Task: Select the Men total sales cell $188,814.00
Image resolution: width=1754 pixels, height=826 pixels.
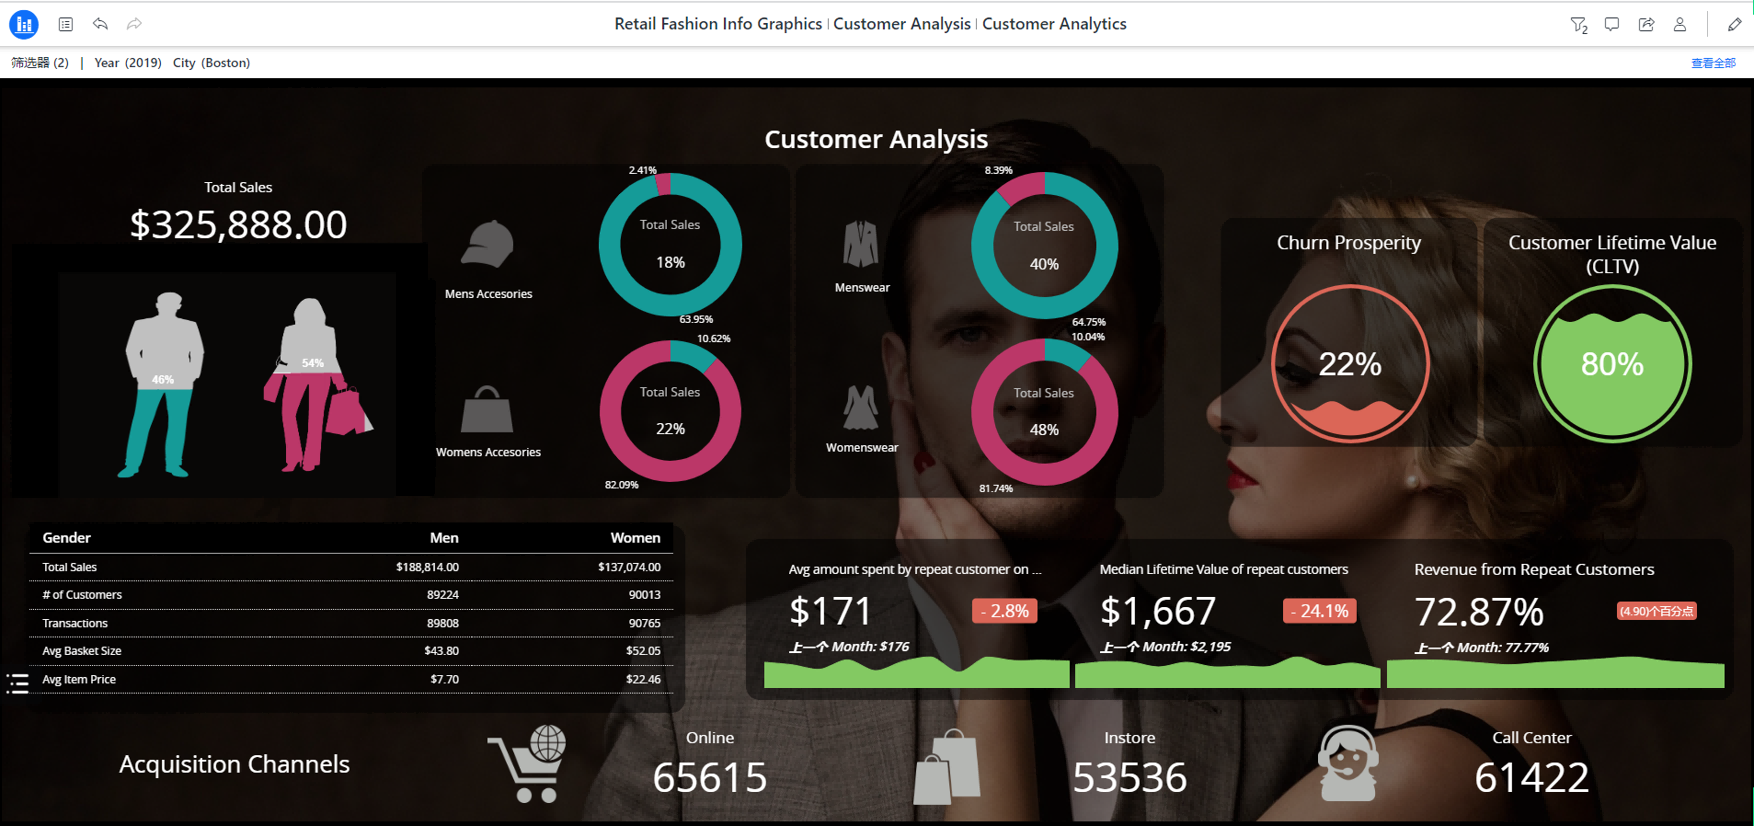Action: pyautogui.click(x=427, y=567)
